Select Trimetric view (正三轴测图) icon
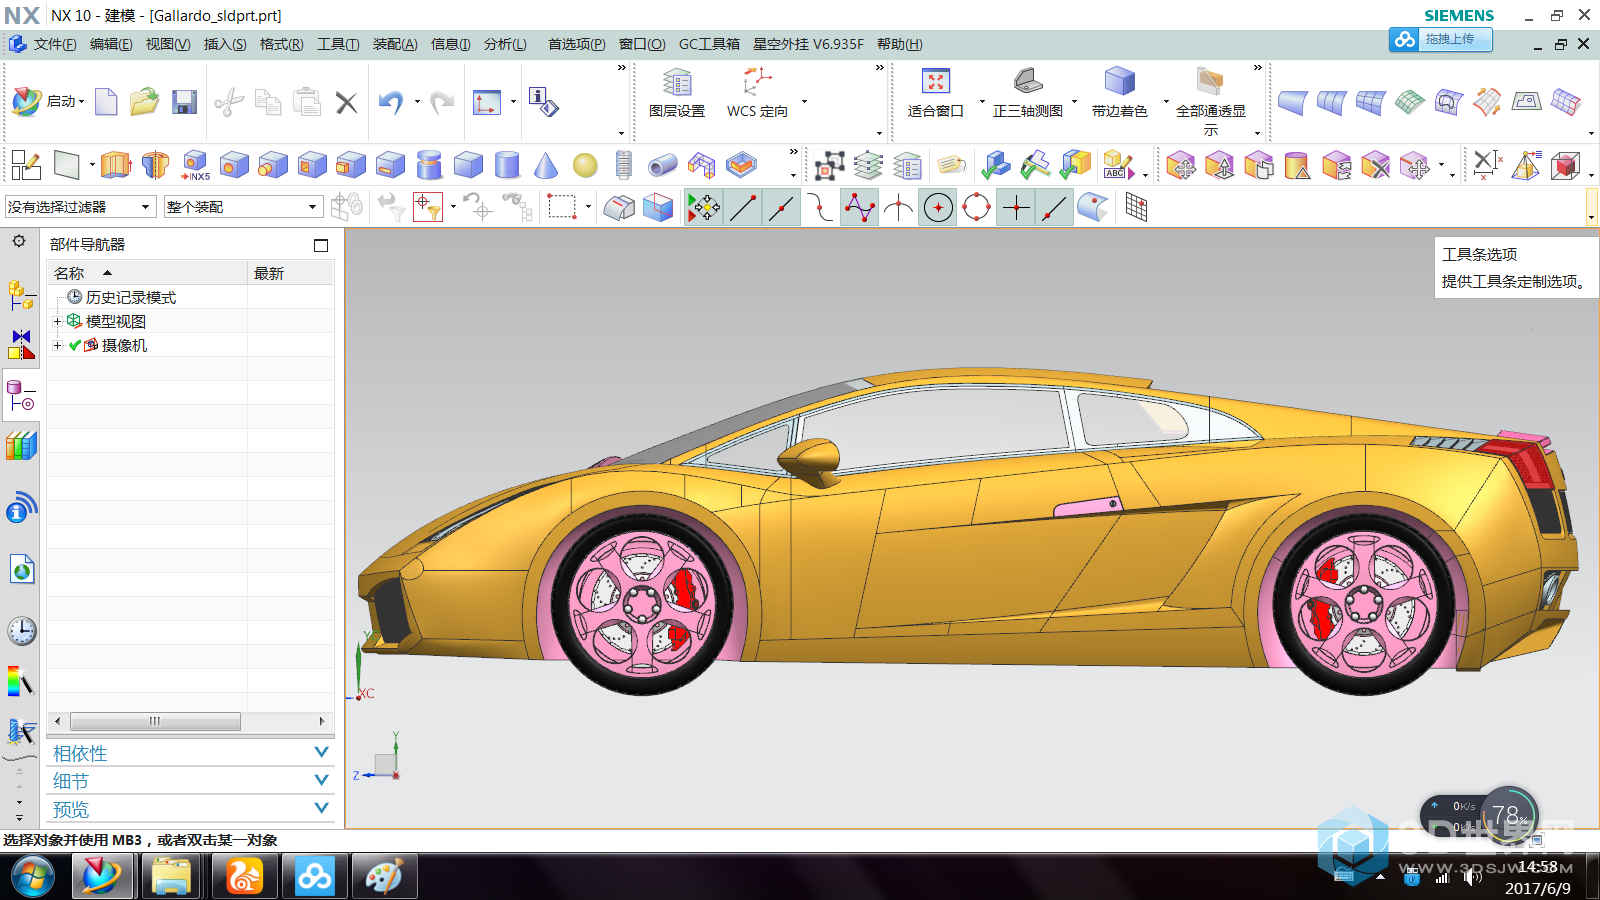Image resolution: width=1600 pixels, height=900 pixels. tap(1028, 93)
